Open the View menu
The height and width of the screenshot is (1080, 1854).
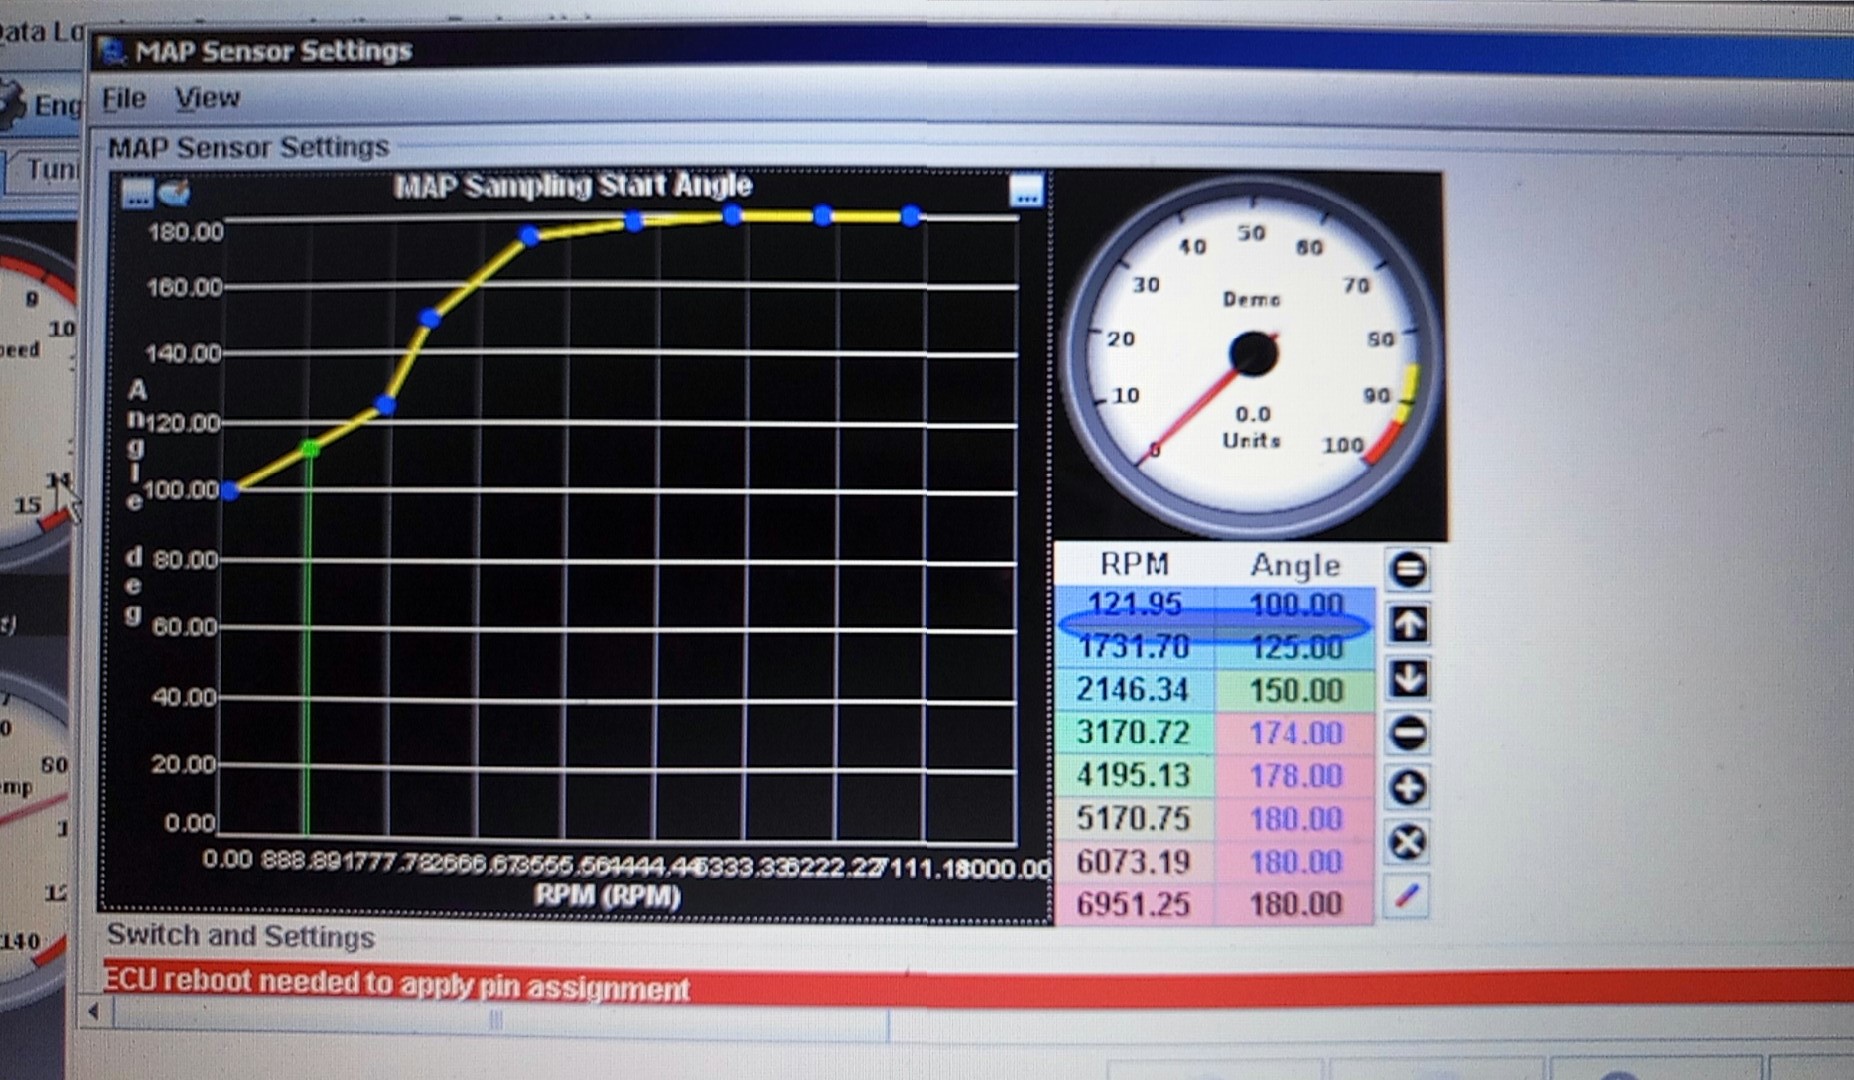click(207, 98)
